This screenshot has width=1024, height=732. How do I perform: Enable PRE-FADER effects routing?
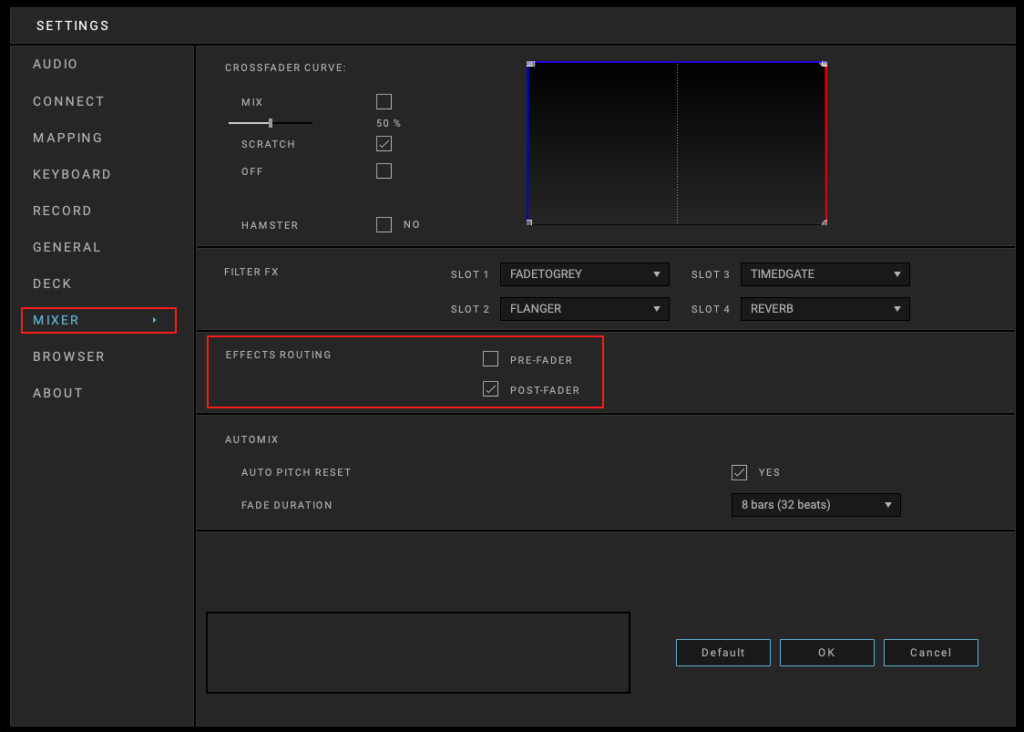(491, 359)
